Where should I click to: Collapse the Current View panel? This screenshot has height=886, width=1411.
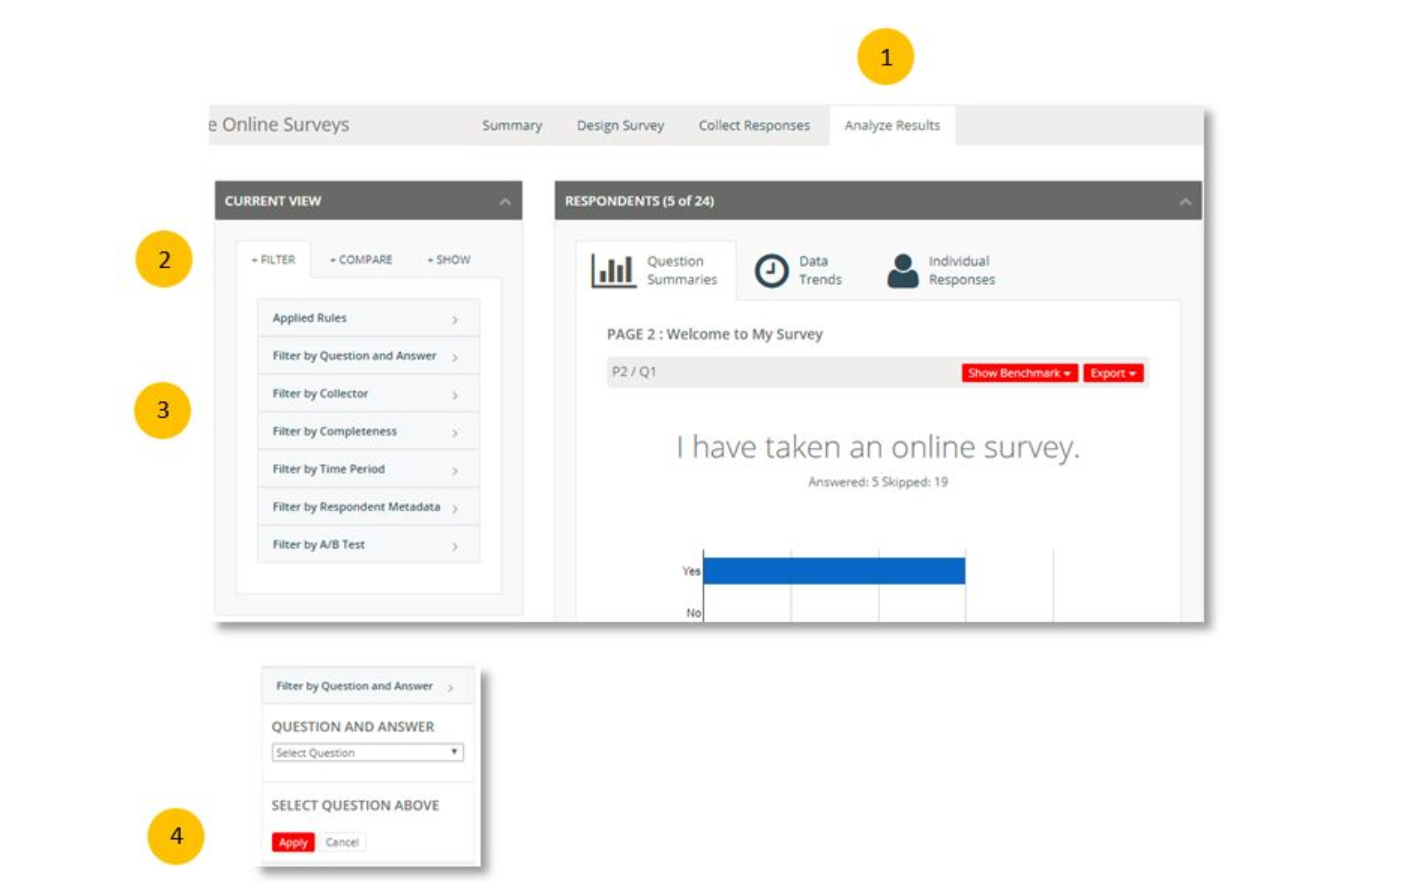(x=505, y=201)
